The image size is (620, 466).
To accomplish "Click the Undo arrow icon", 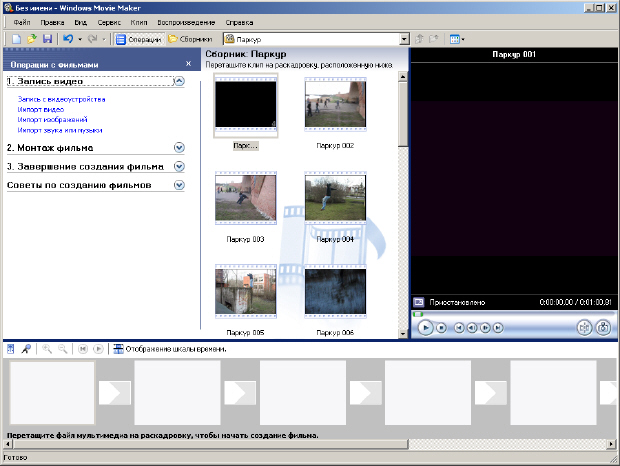I will pos(66,39).
